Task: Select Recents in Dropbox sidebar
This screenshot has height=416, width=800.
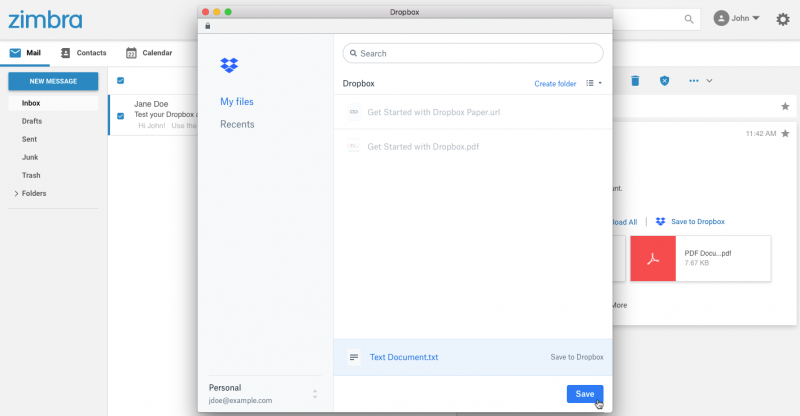Action: click(237, 124)
